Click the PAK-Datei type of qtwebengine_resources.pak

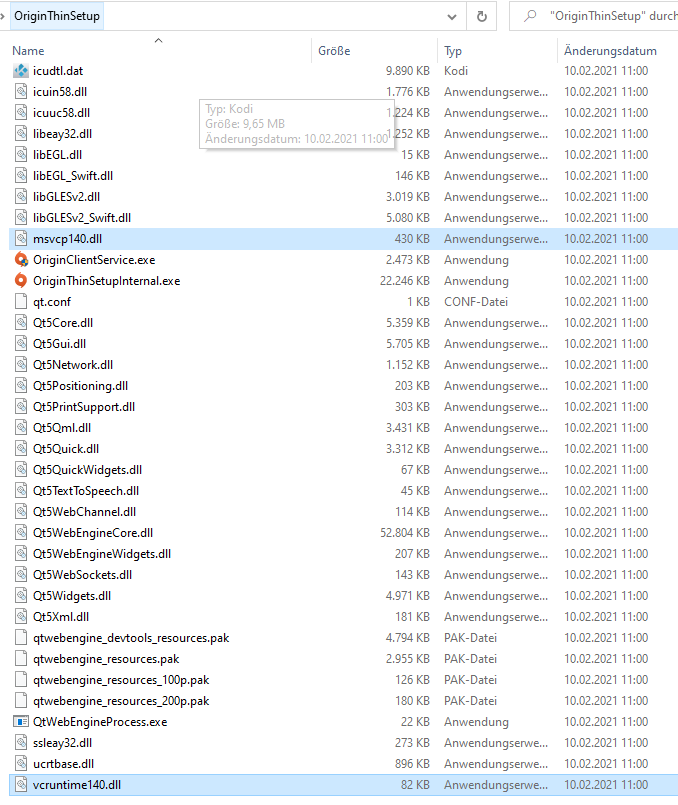471,659
